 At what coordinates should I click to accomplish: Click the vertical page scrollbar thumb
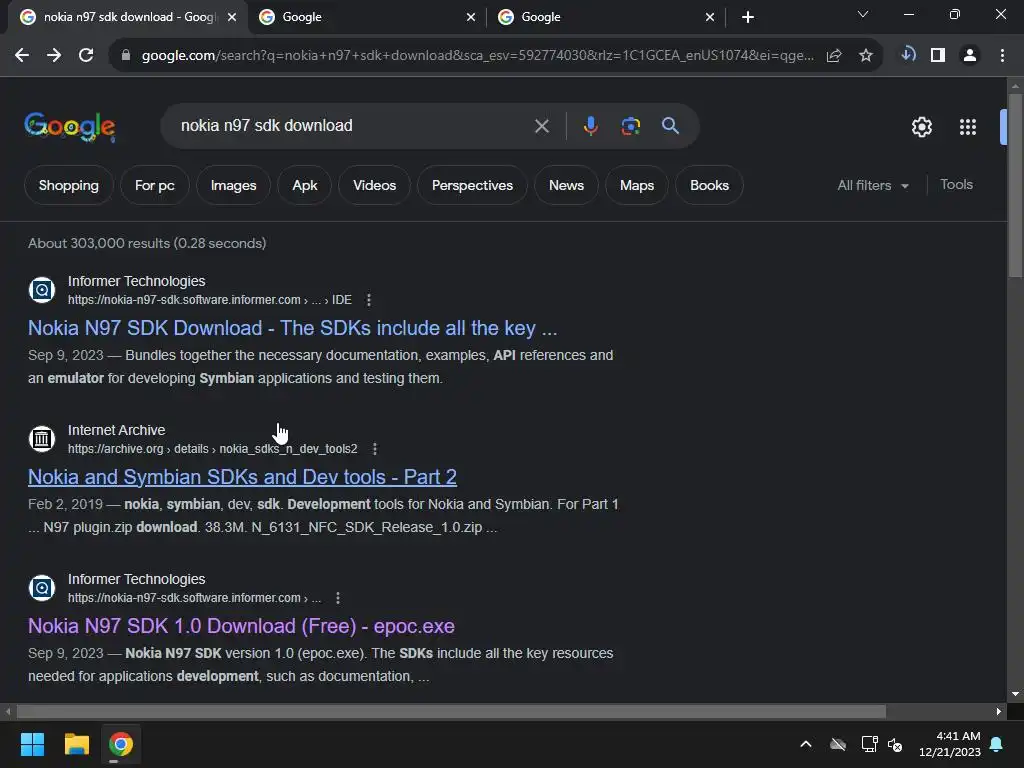pos(1015,186)
